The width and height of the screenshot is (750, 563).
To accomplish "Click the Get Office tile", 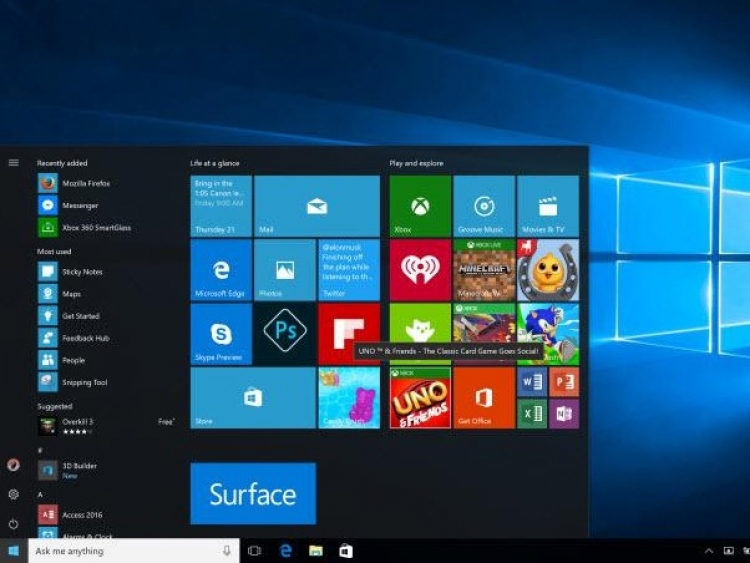I will (484, 398).
